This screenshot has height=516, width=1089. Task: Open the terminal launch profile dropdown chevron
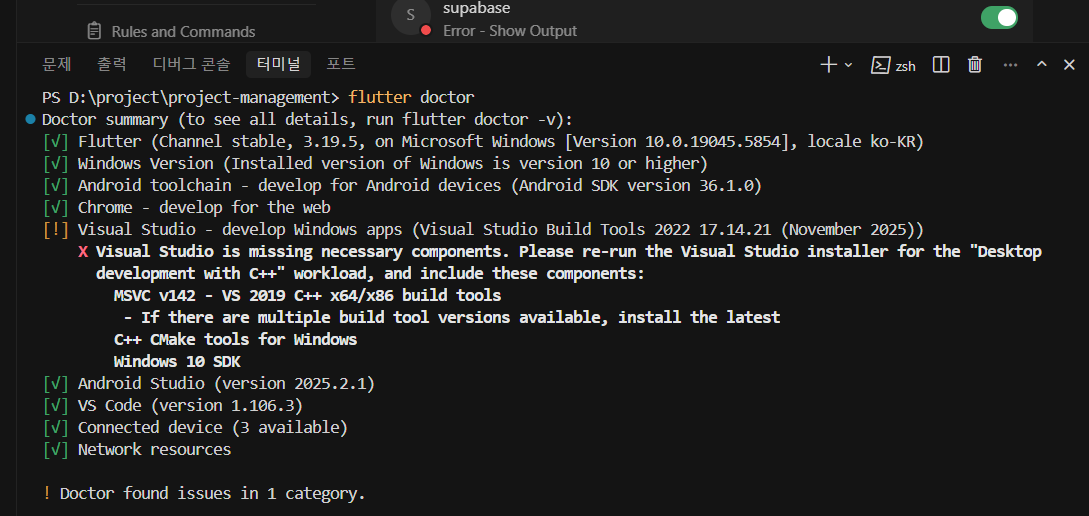click(x=849, y=65)
